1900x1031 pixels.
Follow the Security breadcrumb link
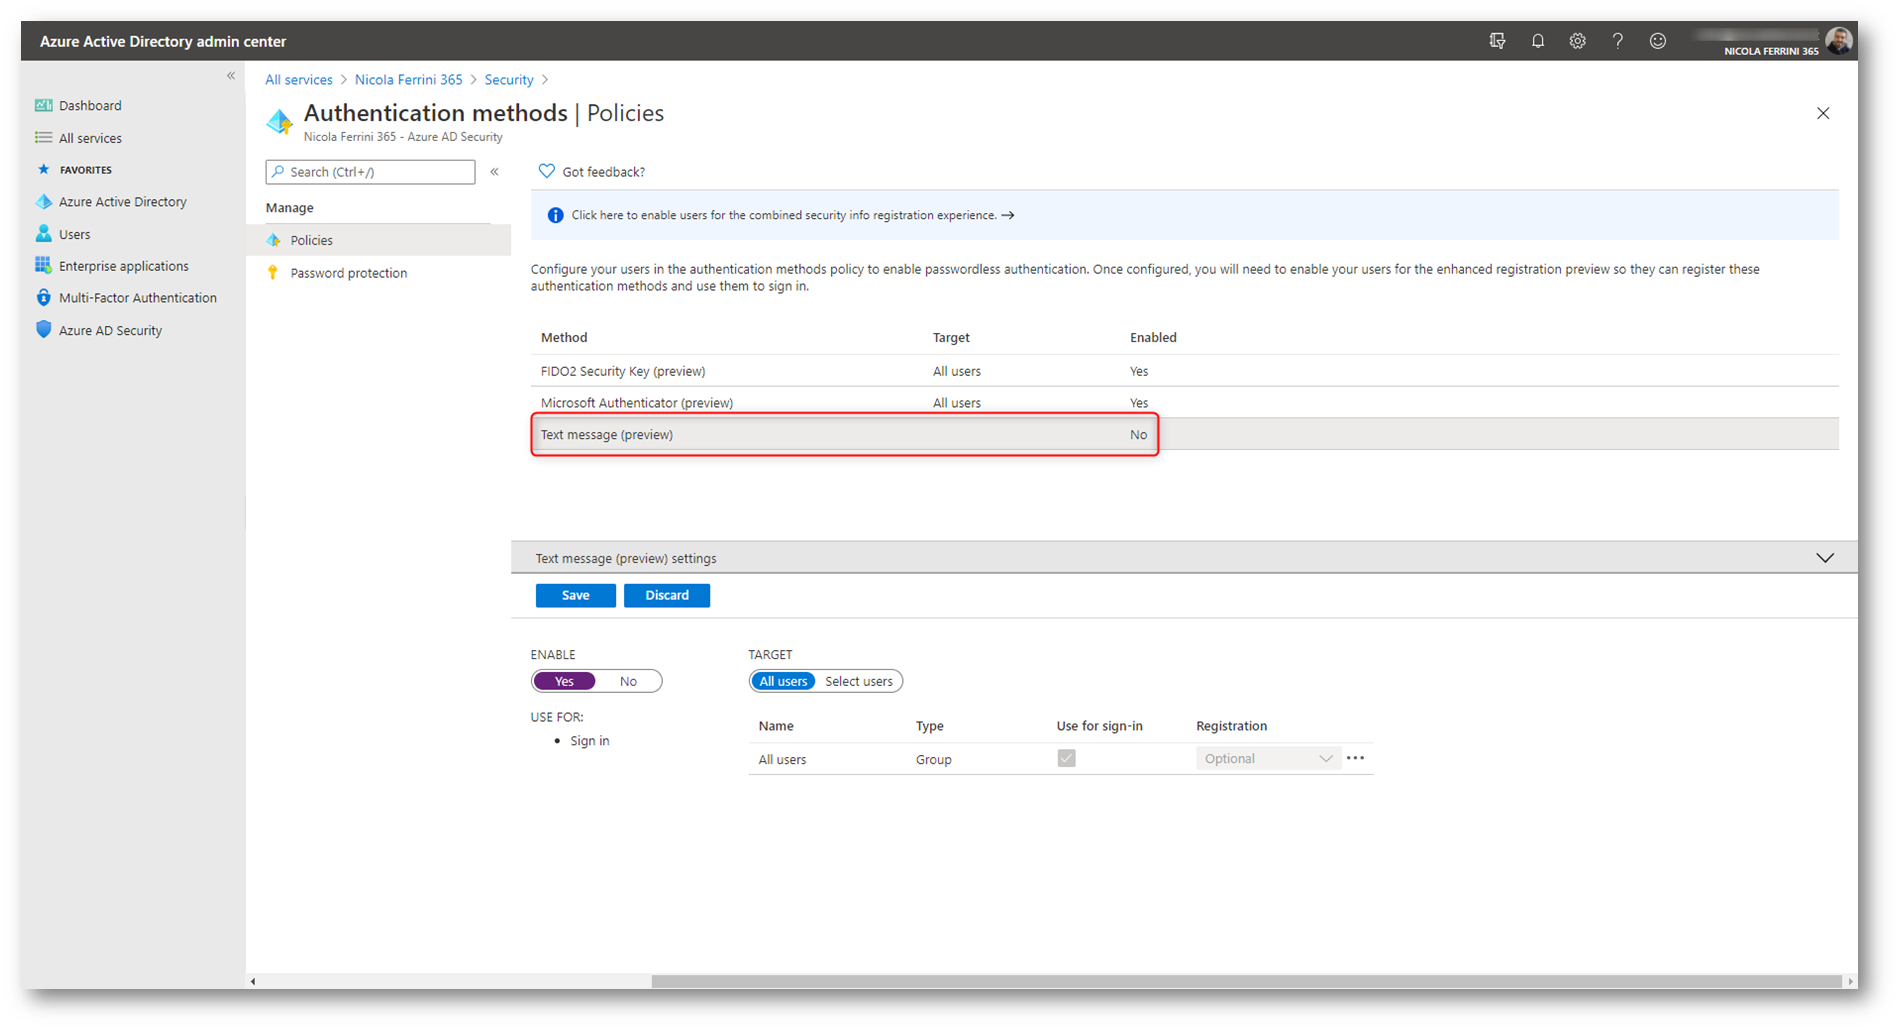pos(509,79)
